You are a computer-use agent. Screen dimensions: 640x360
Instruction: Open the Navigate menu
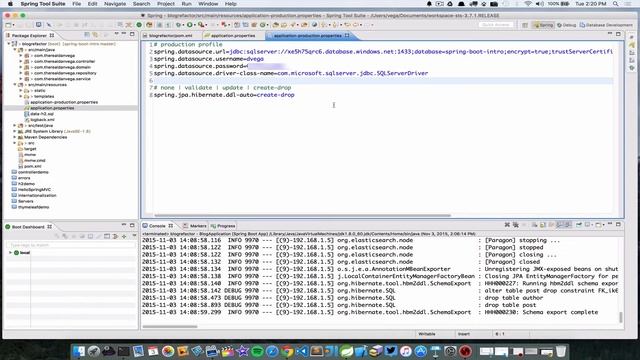[115, 4]
